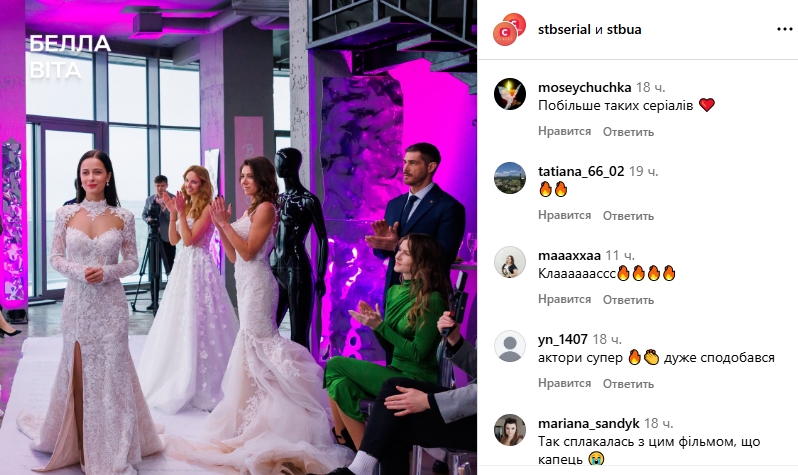798x475 pixels.
Task: Like the comment from moseychuchka
Action: pos(564,131)
